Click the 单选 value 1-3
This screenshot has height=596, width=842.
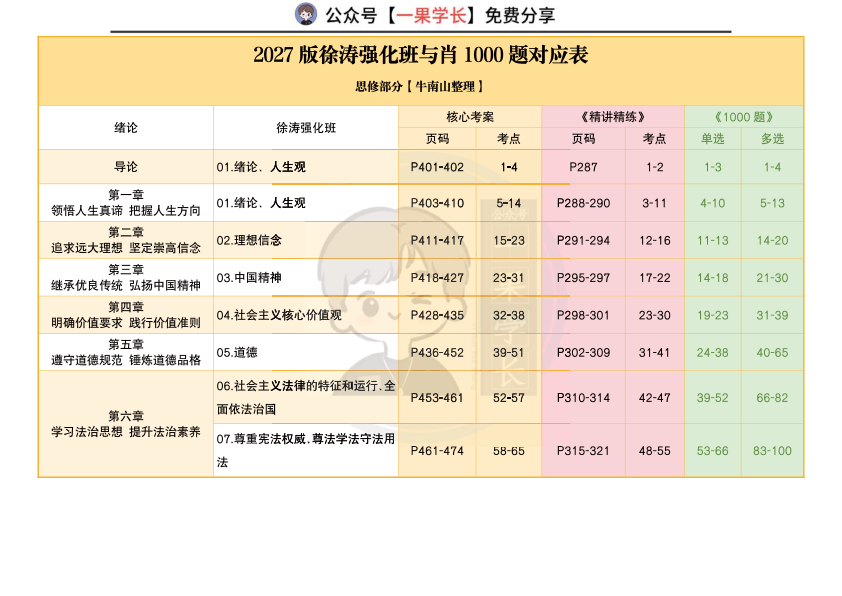tap(713, 167)
